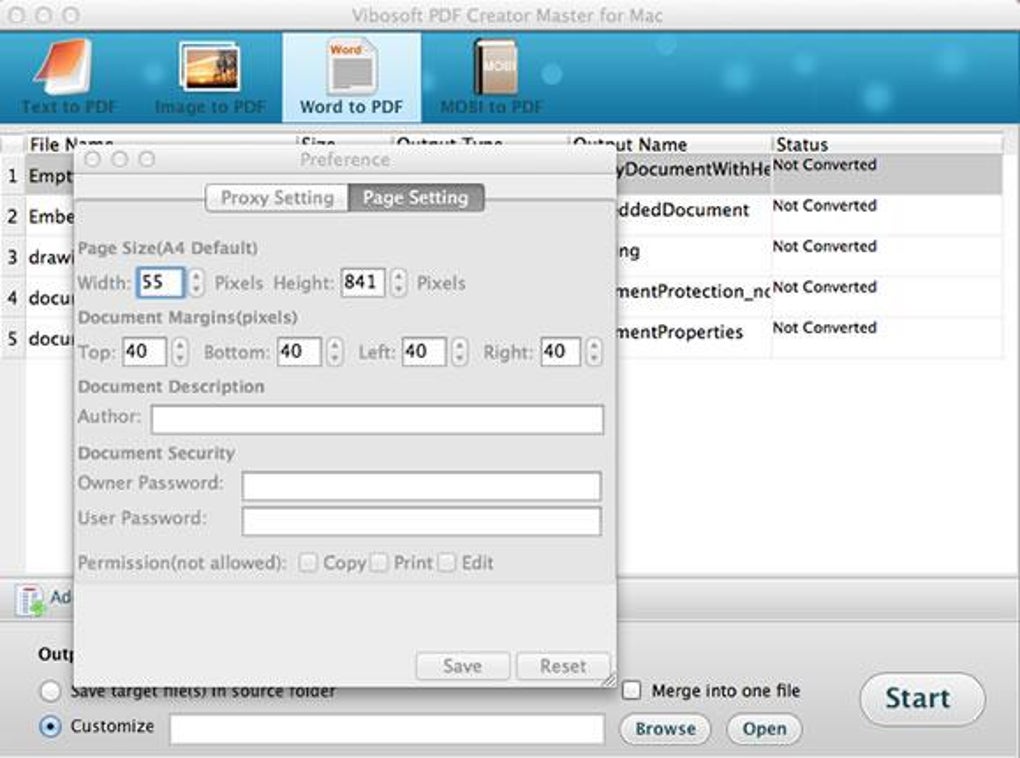The height and width of the screenshot is (758, 1020).
Task: Select Save target file(s) in source folder
Action: (x=51, y=691)
